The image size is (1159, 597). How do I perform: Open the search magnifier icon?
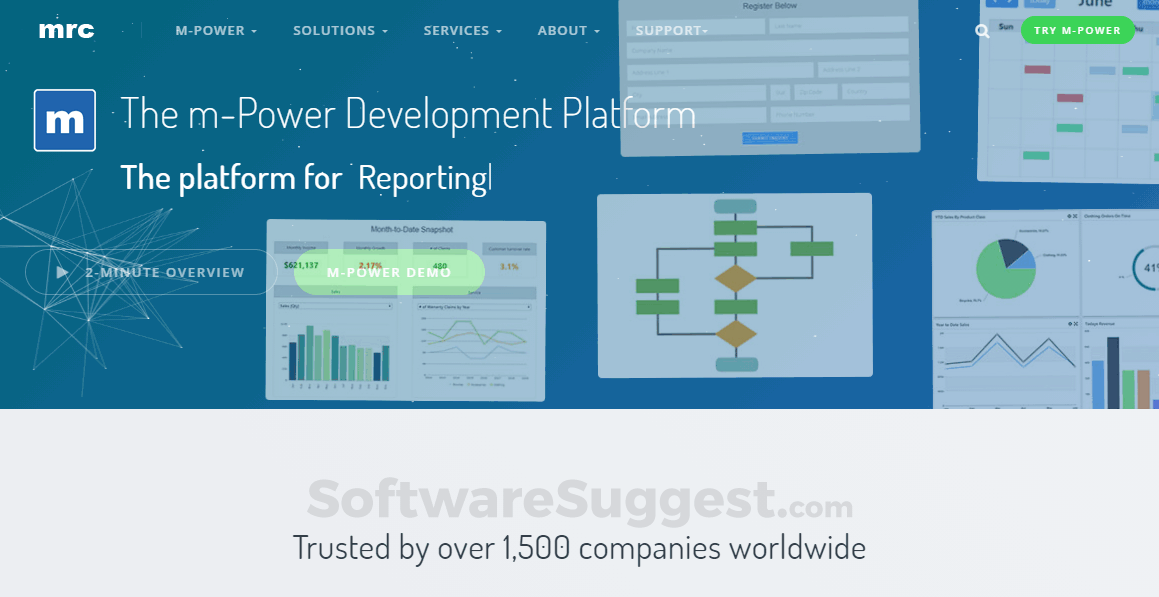982,31
